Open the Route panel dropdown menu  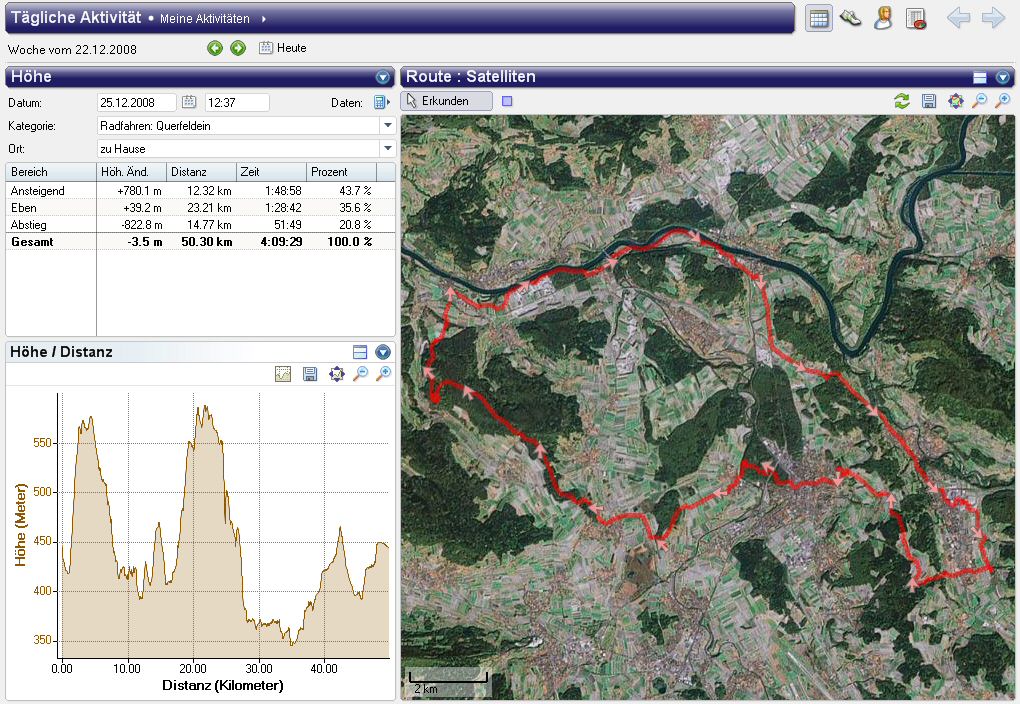click(x=1003, y=77)
